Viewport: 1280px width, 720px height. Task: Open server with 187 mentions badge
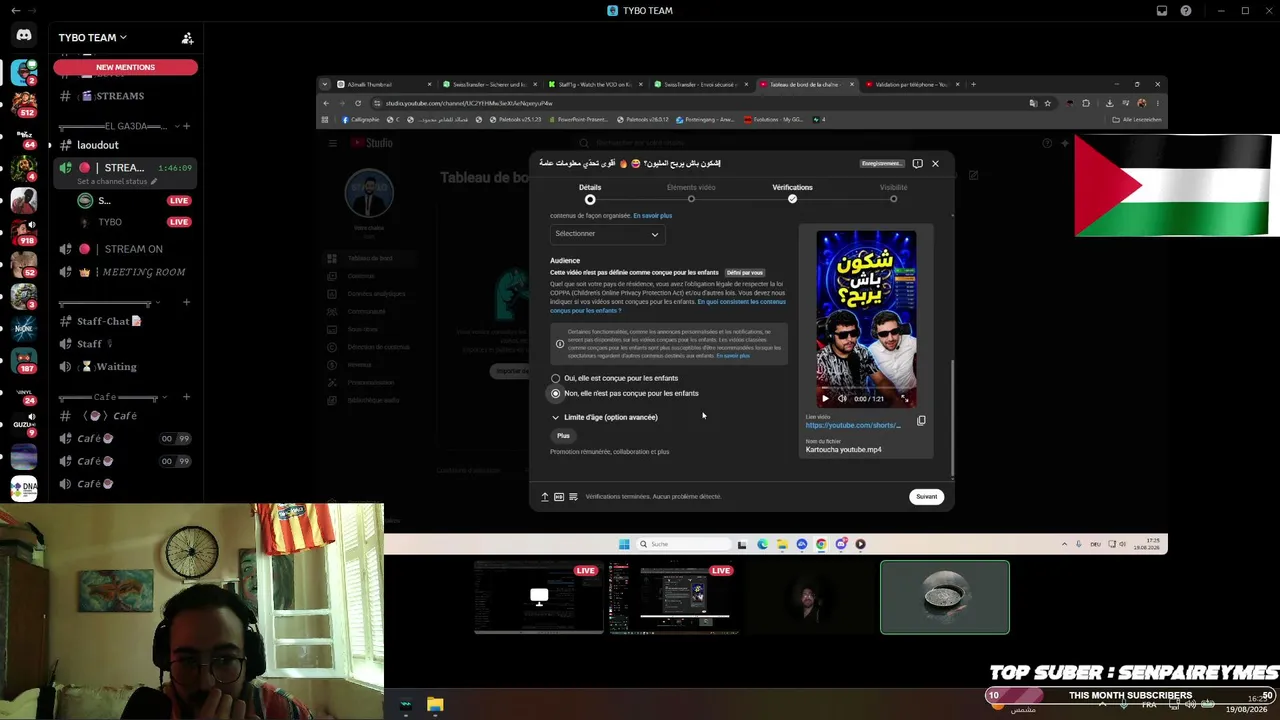pos(24,360)
